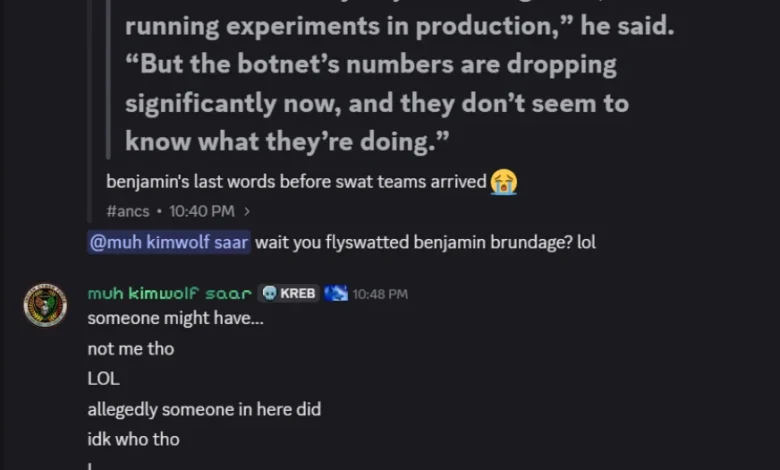This screenshot has height=470, width=780.
Task: Click the quoted text "know what they're doing."
Action: point(286,141)
